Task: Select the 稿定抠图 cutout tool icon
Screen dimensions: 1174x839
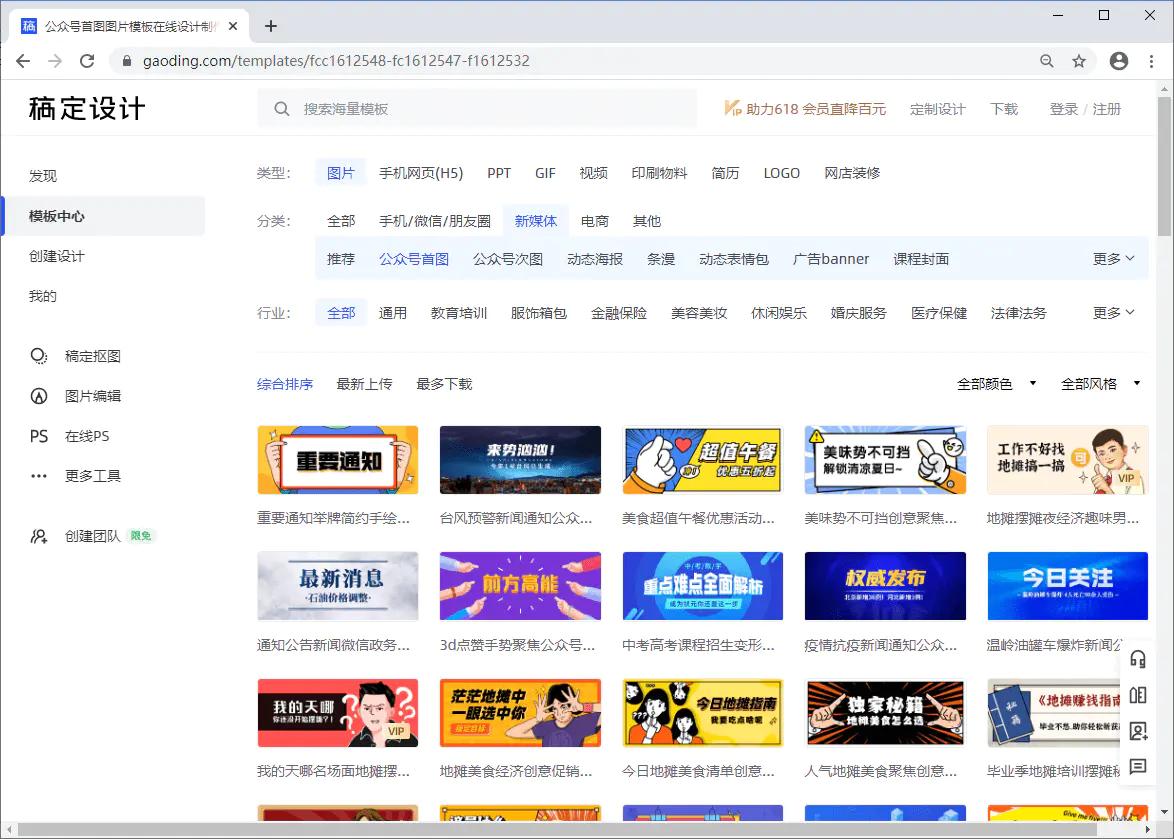Action: tap(39, 355)
